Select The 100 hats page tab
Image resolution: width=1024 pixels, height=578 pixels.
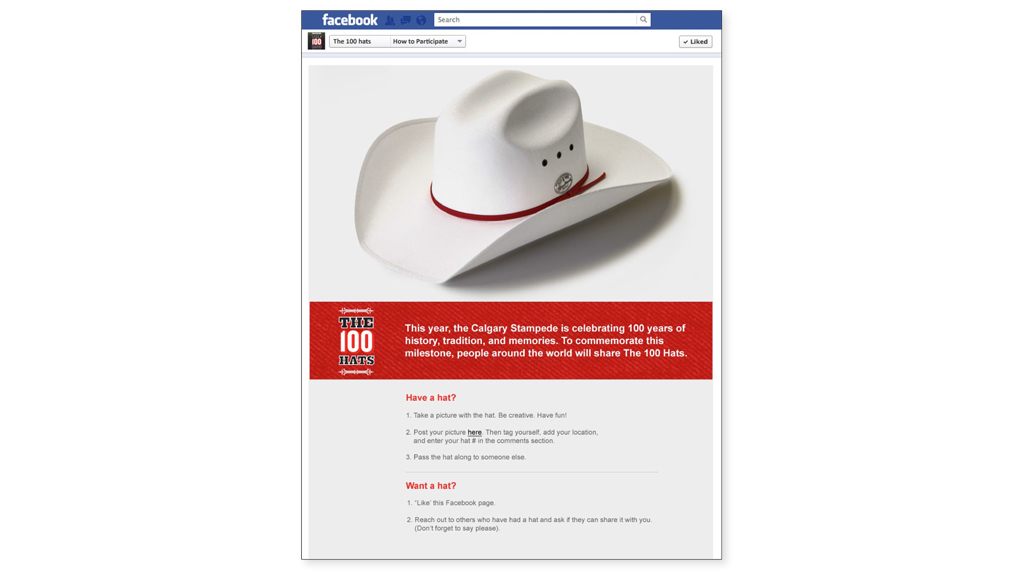pyautogui.click(x=352, y=41)
